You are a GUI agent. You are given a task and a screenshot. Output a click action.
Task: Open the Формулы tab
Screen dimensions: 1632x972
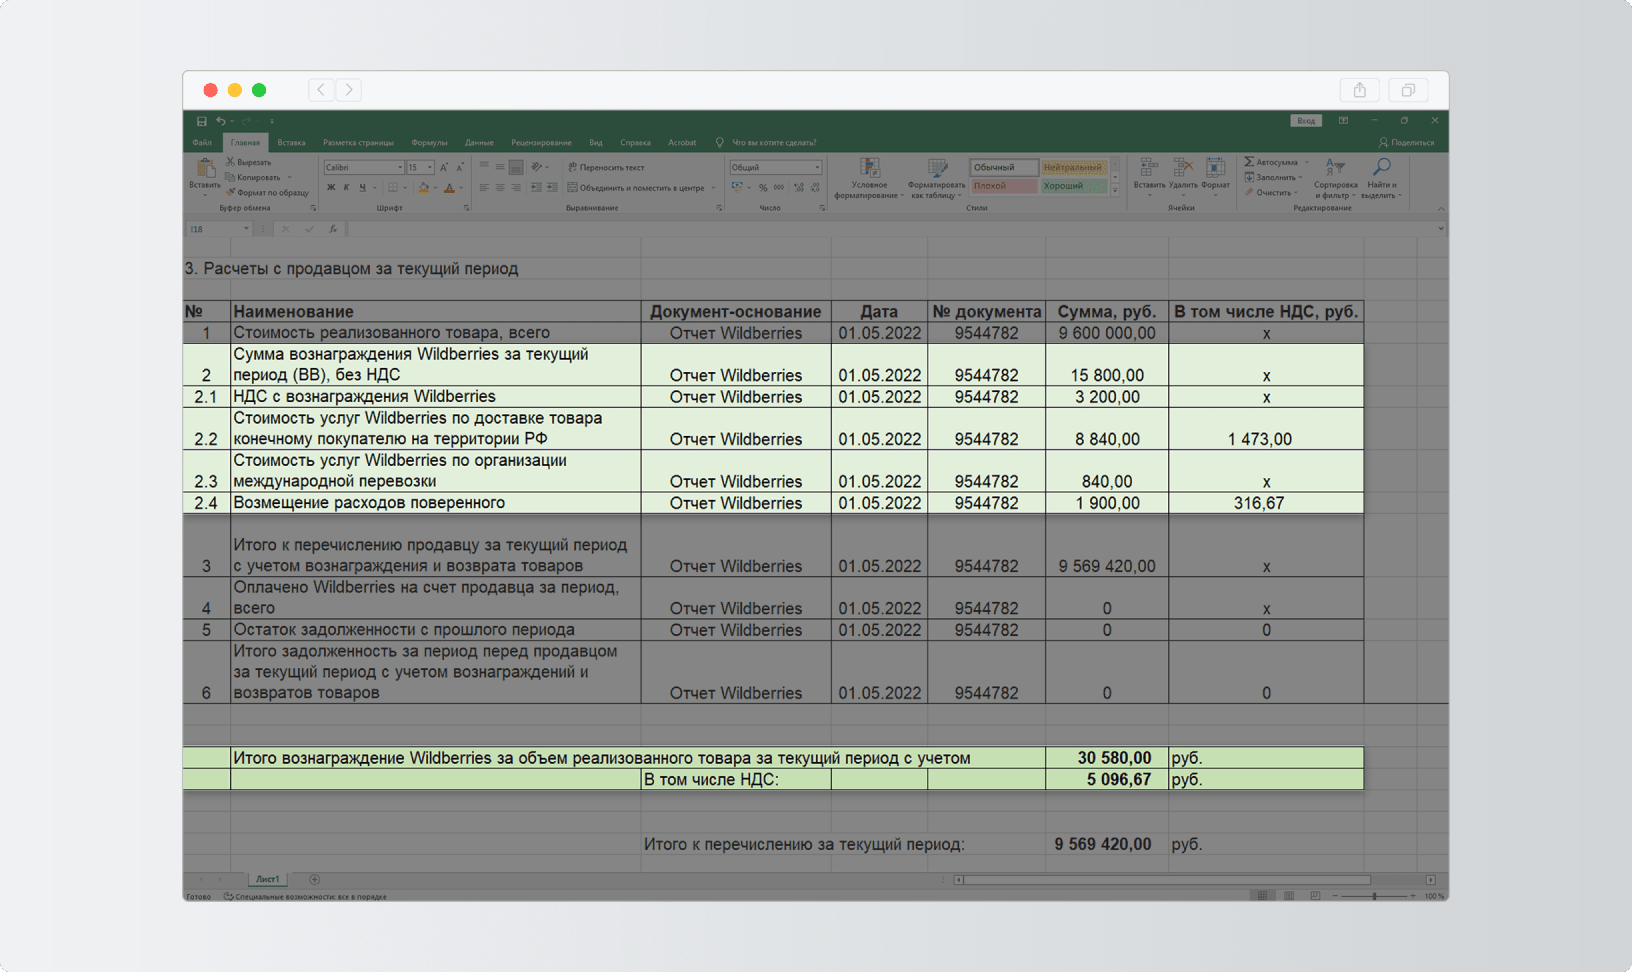coord(429,143)
